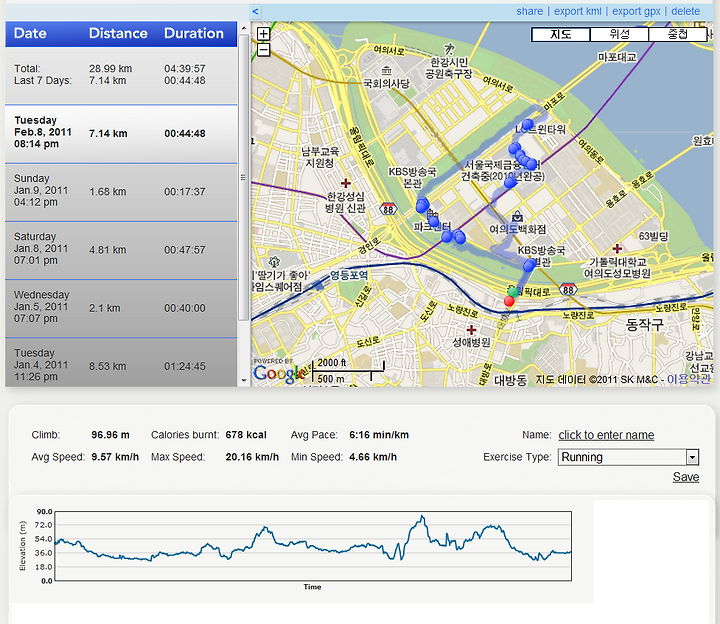Screen dimensions: 720x624
Task: Click the 국회의사당 building icon
Action: (387, 71)
